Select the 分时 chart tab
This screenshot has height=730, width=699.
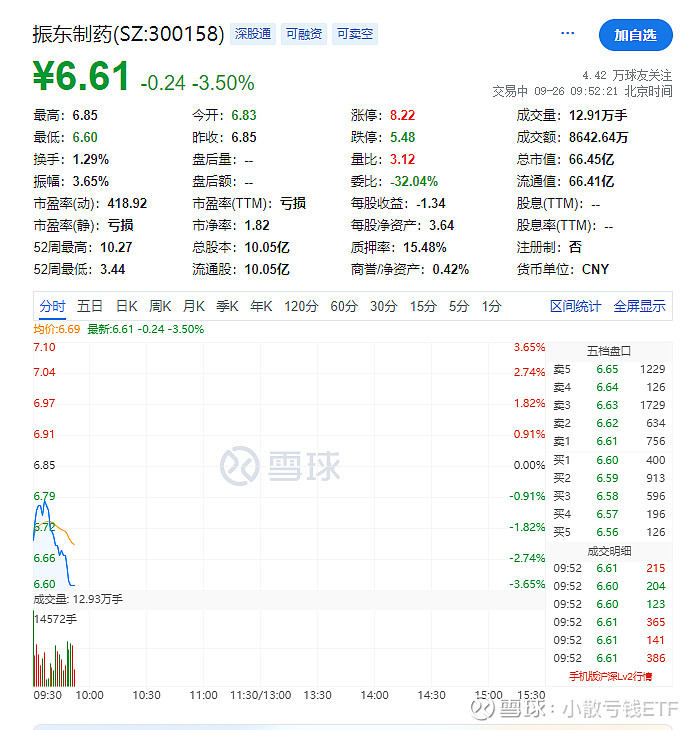tap(52, 306)
